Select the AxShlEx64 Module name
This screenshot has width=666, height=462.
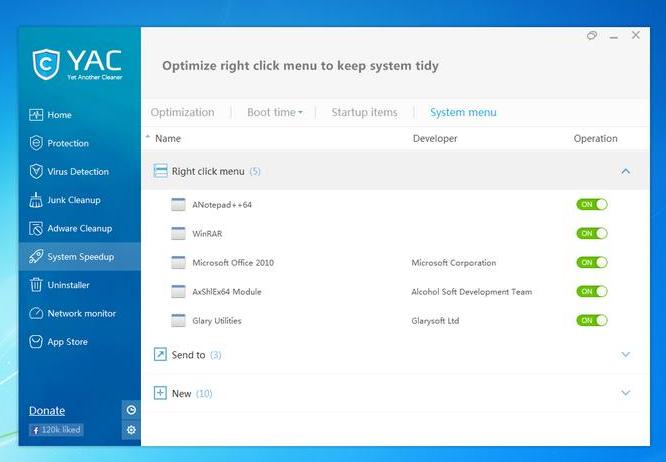pyautogui.click(x=227, y=292)
